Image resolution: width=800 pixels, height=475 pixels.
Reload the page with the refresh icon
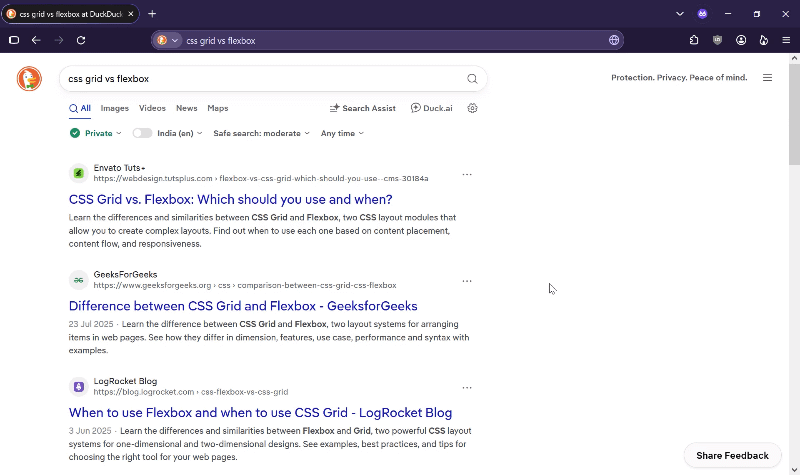point(81,40)
